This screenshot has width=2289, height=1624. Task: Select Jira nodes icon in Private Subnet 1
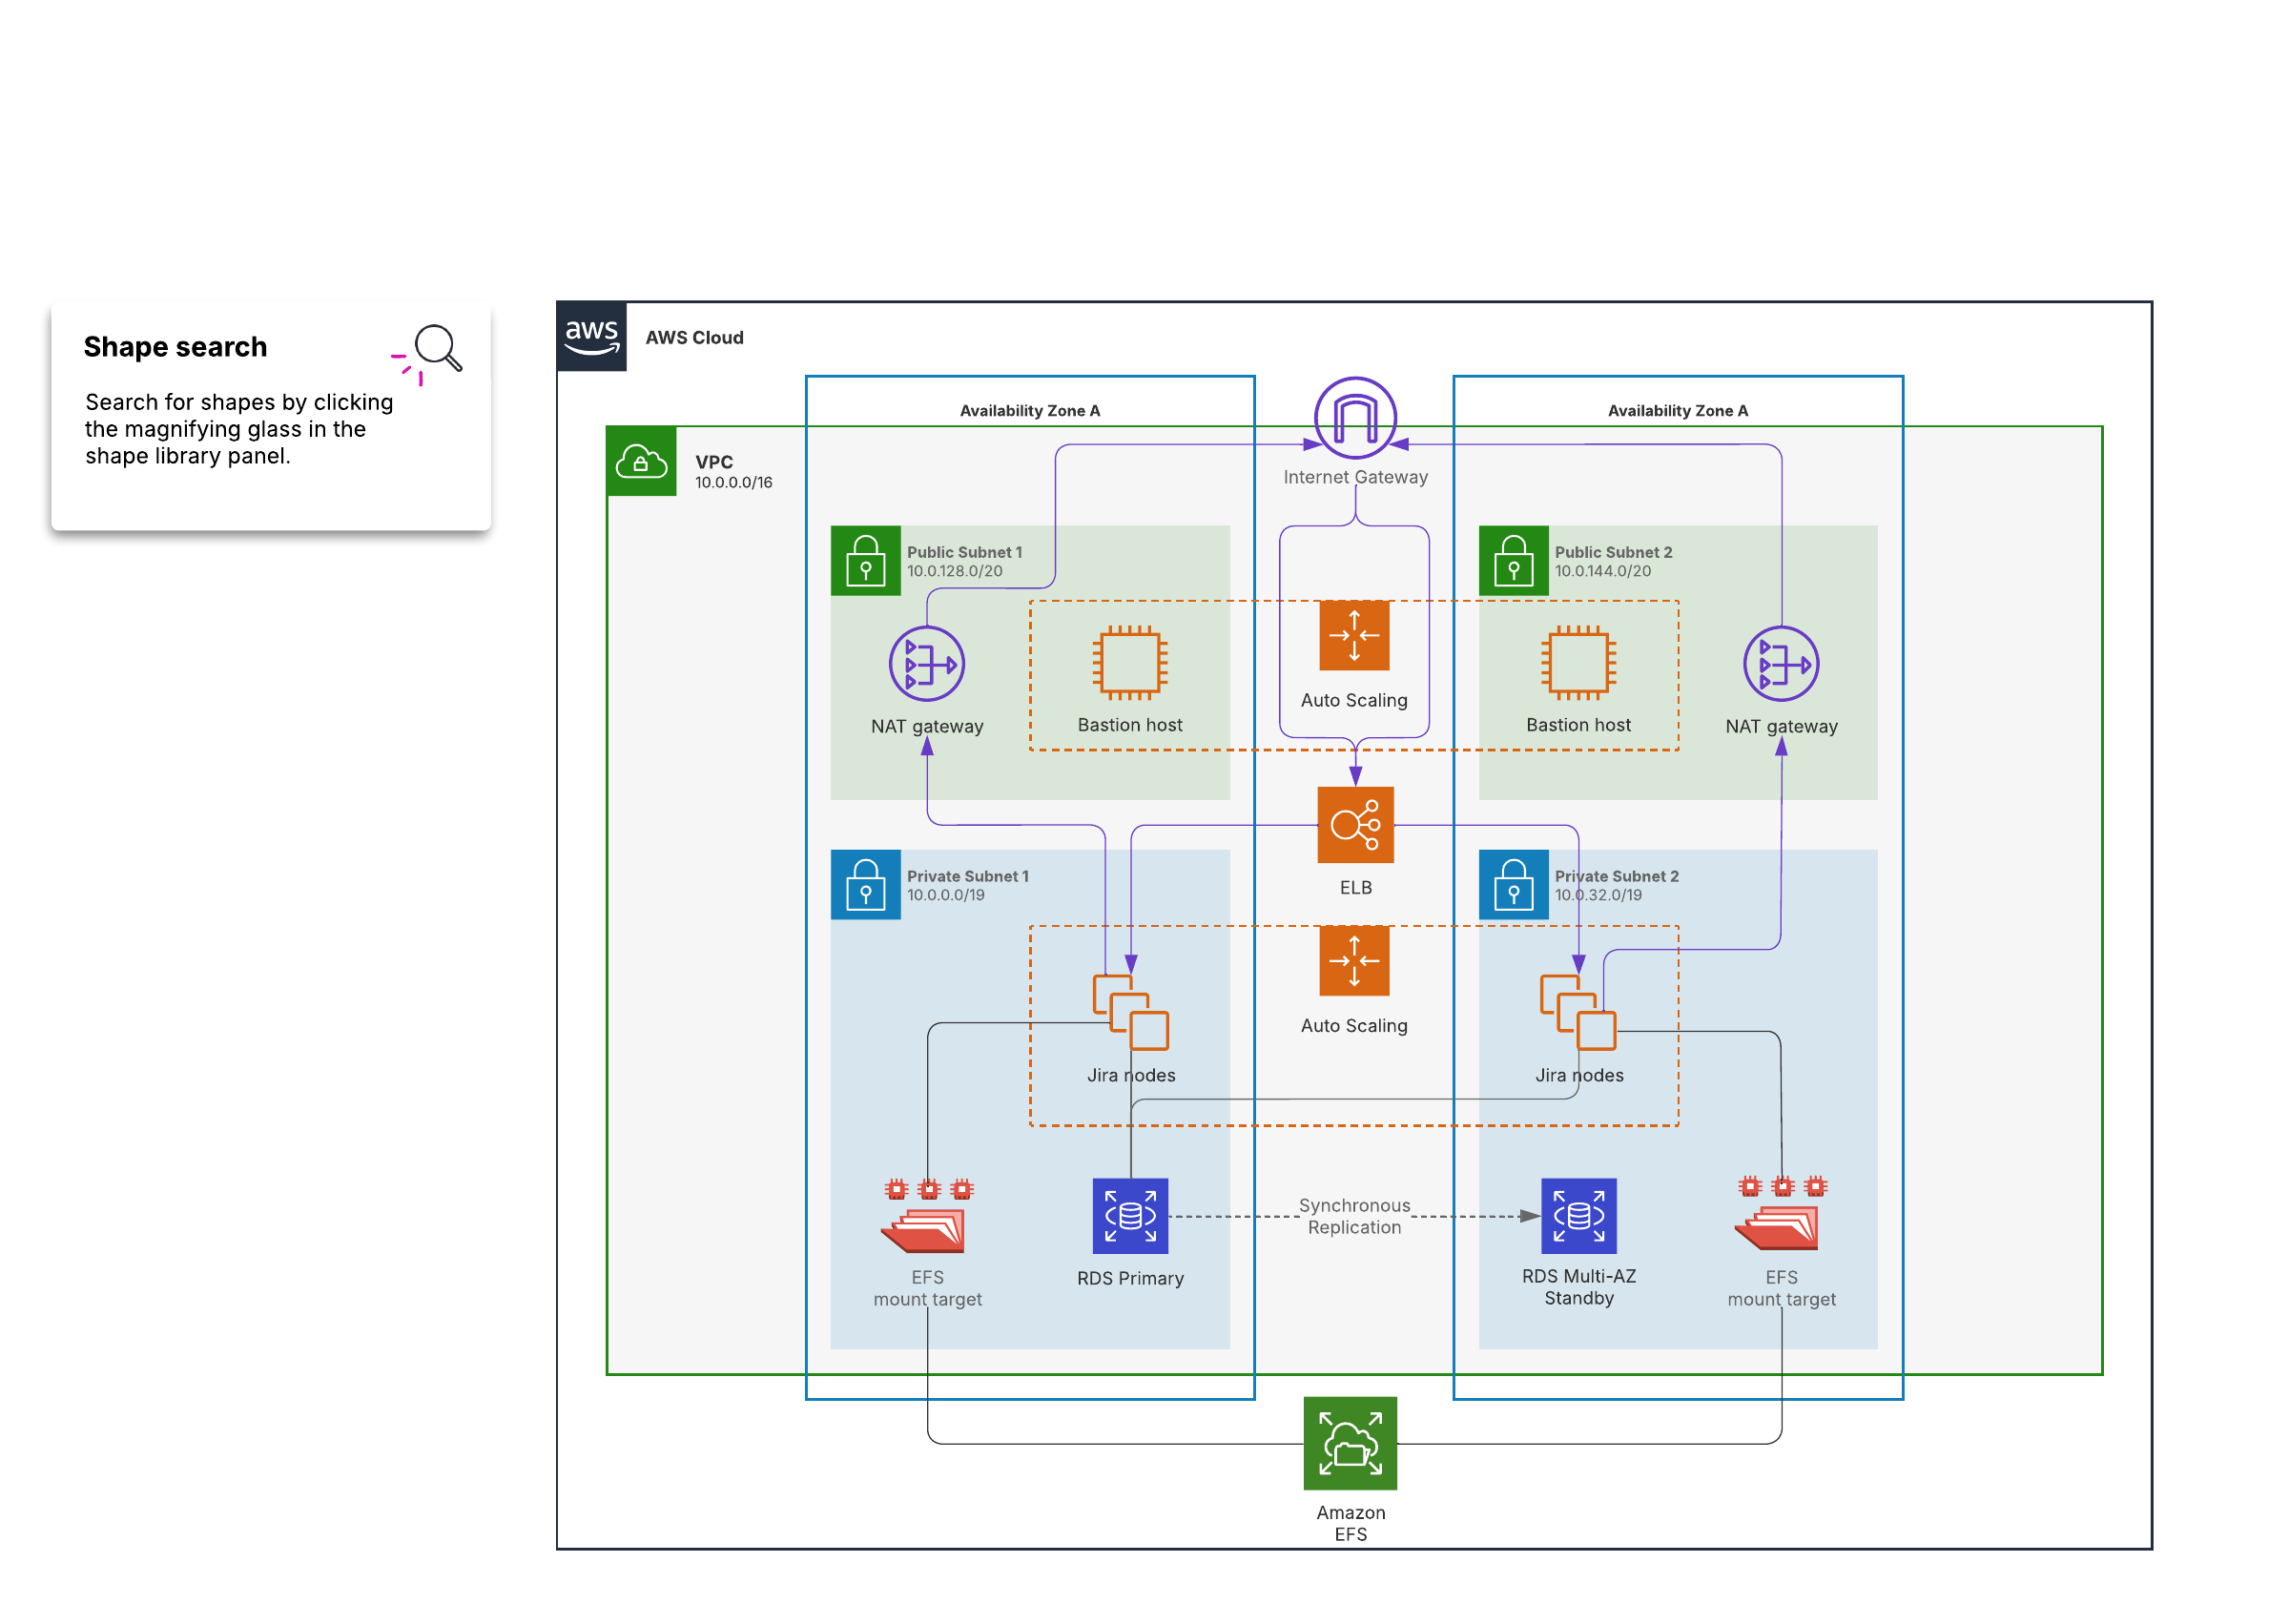[1130, 1013]
